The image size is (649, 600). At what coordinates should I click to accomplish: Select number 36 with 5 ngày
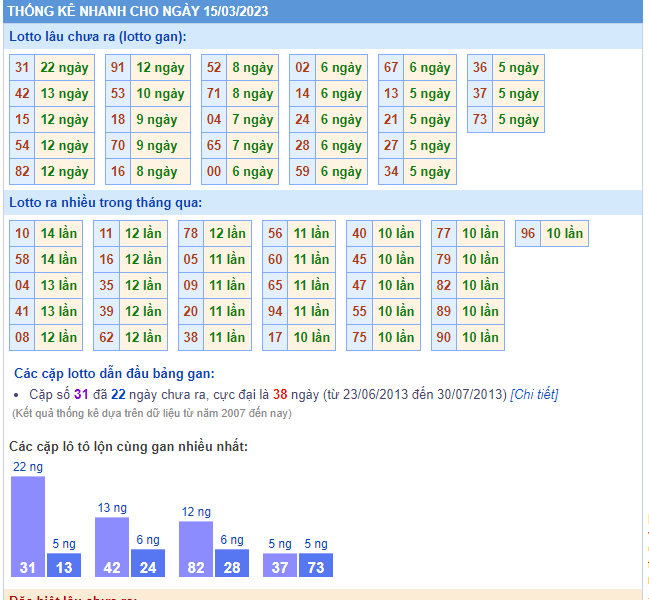pos(480,68)
